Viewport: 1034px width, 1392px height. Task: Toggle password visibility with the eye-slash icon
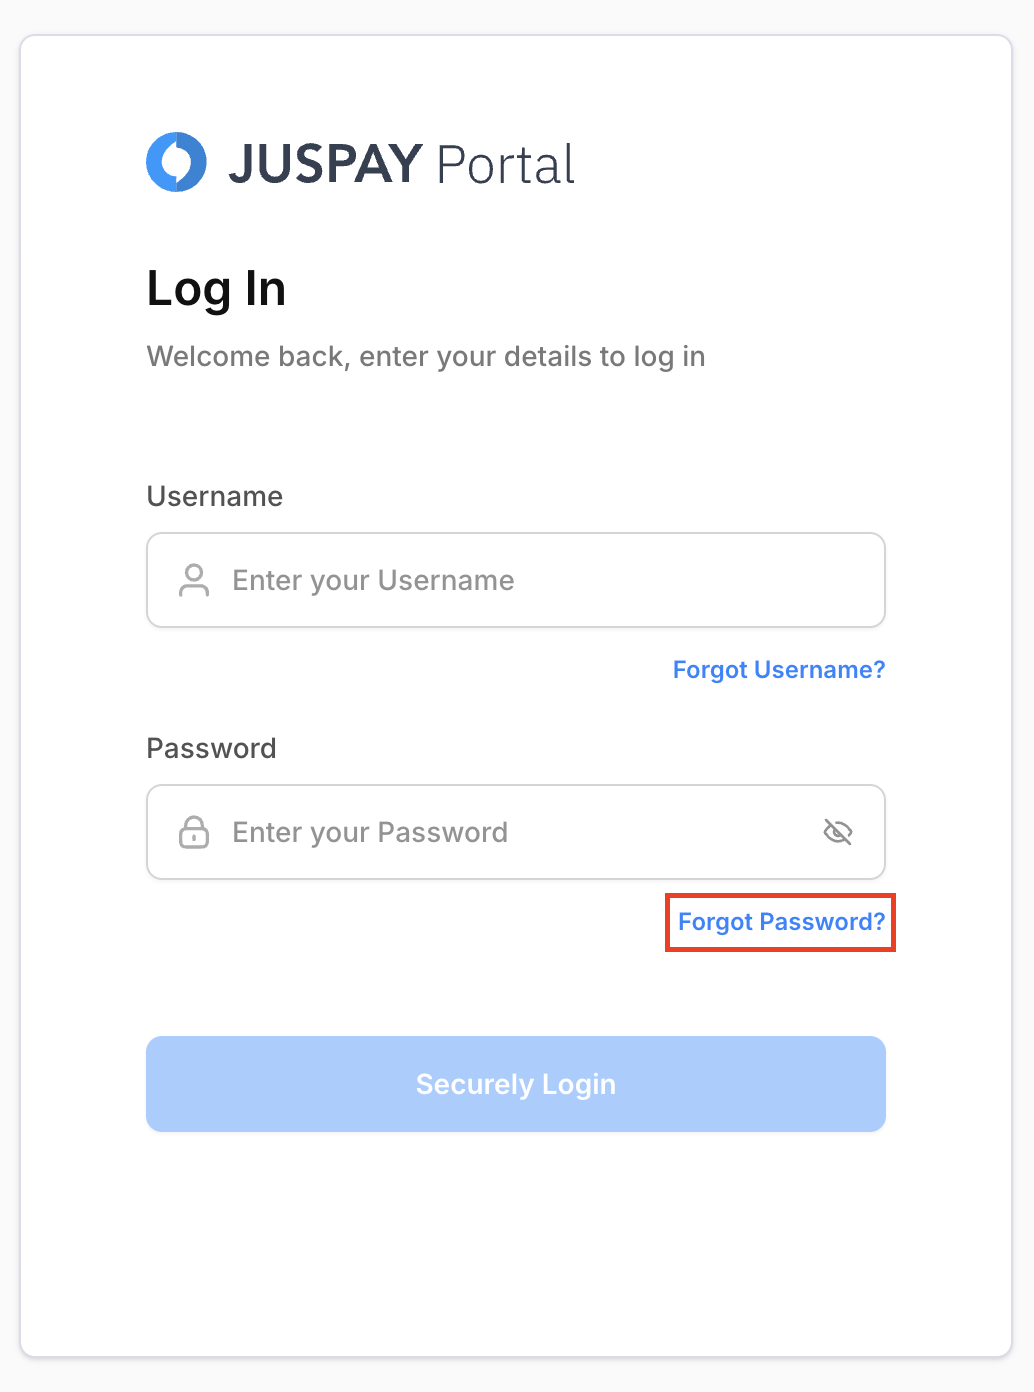coord(837,832)
